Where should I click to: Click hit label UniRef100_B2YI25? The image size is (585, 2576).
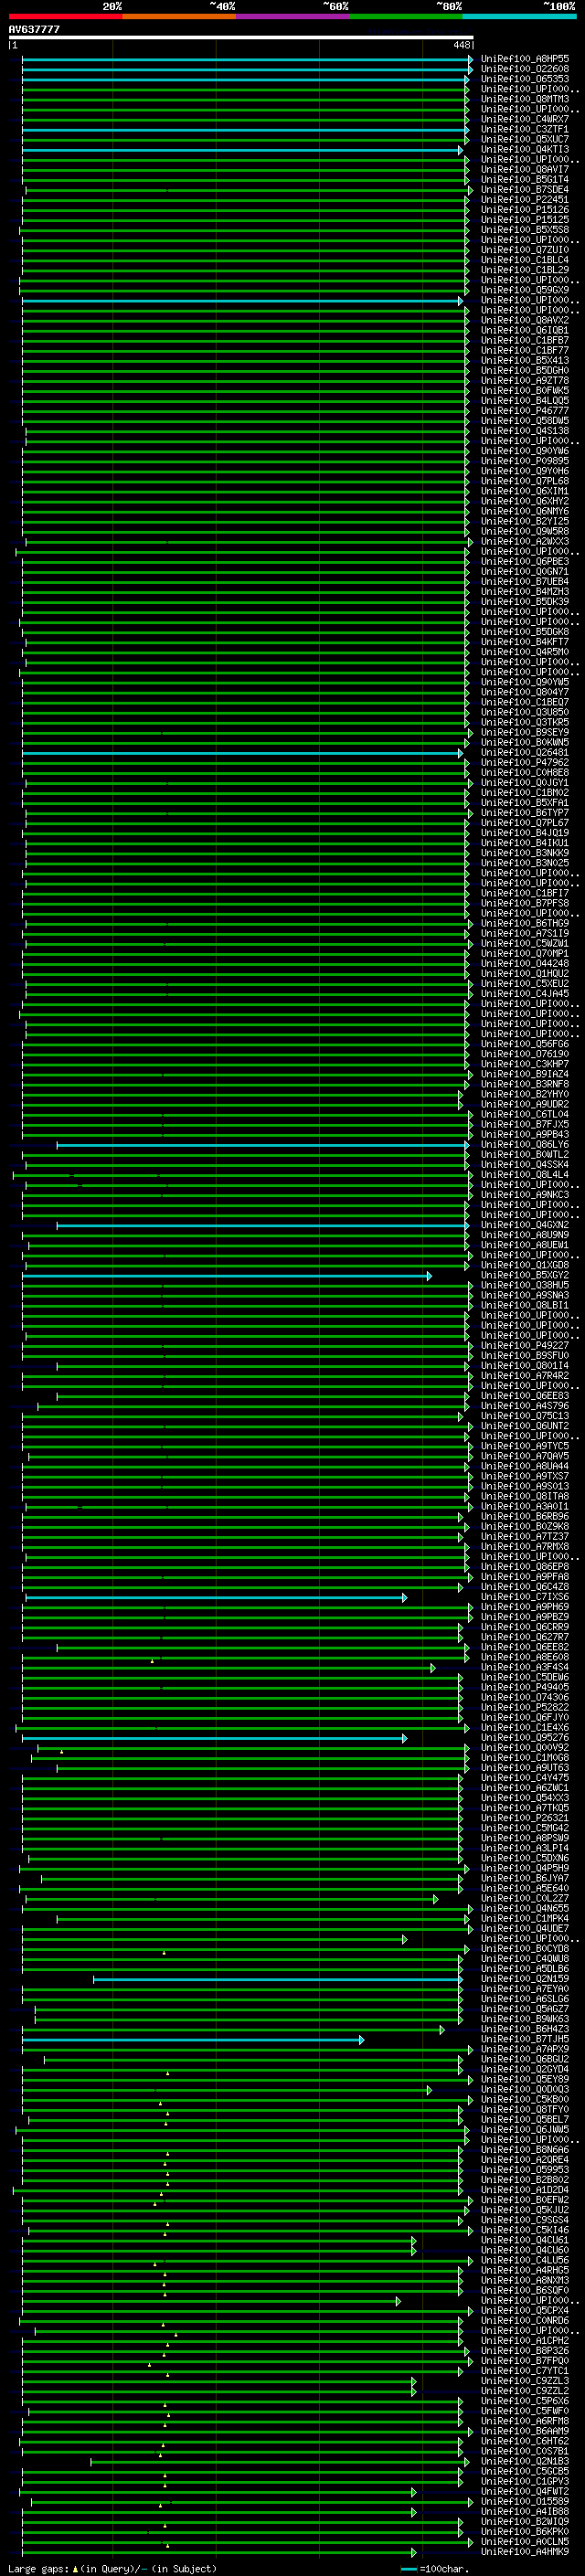tap(525, 521)
